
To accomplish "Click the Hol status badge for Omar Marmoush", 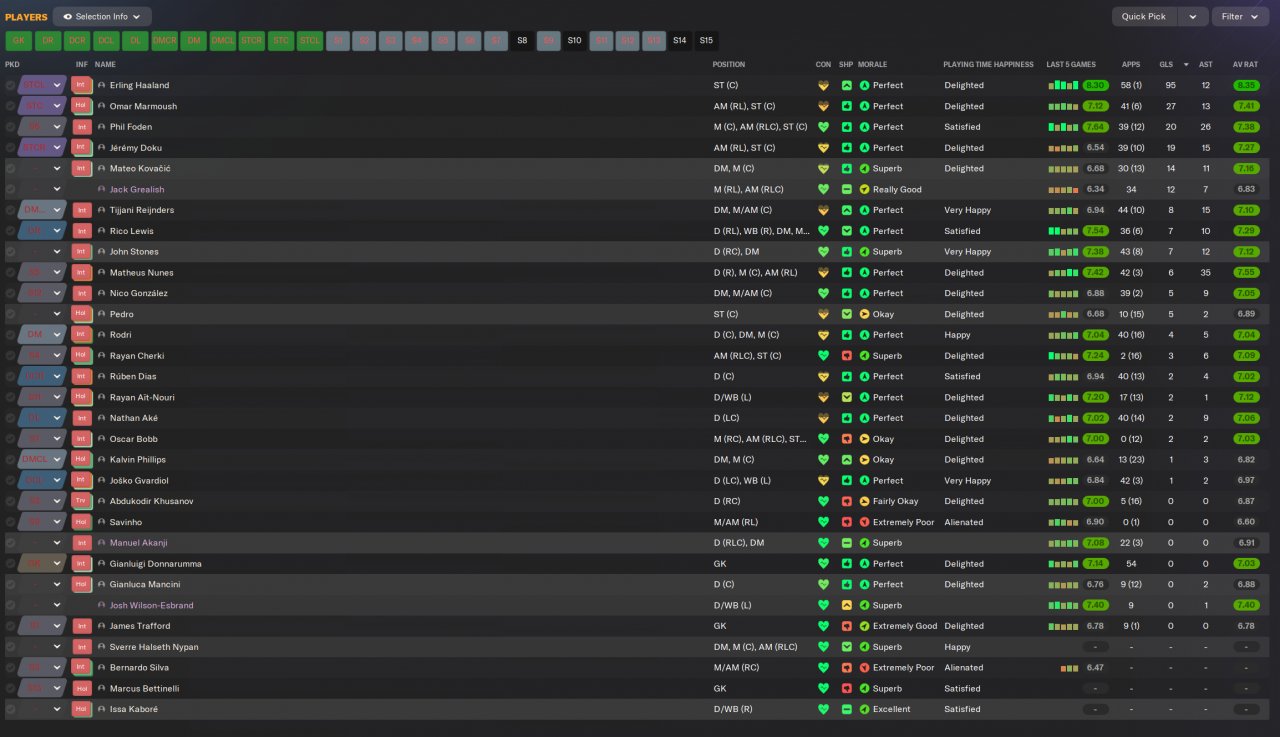I will [x=82, y=106].
